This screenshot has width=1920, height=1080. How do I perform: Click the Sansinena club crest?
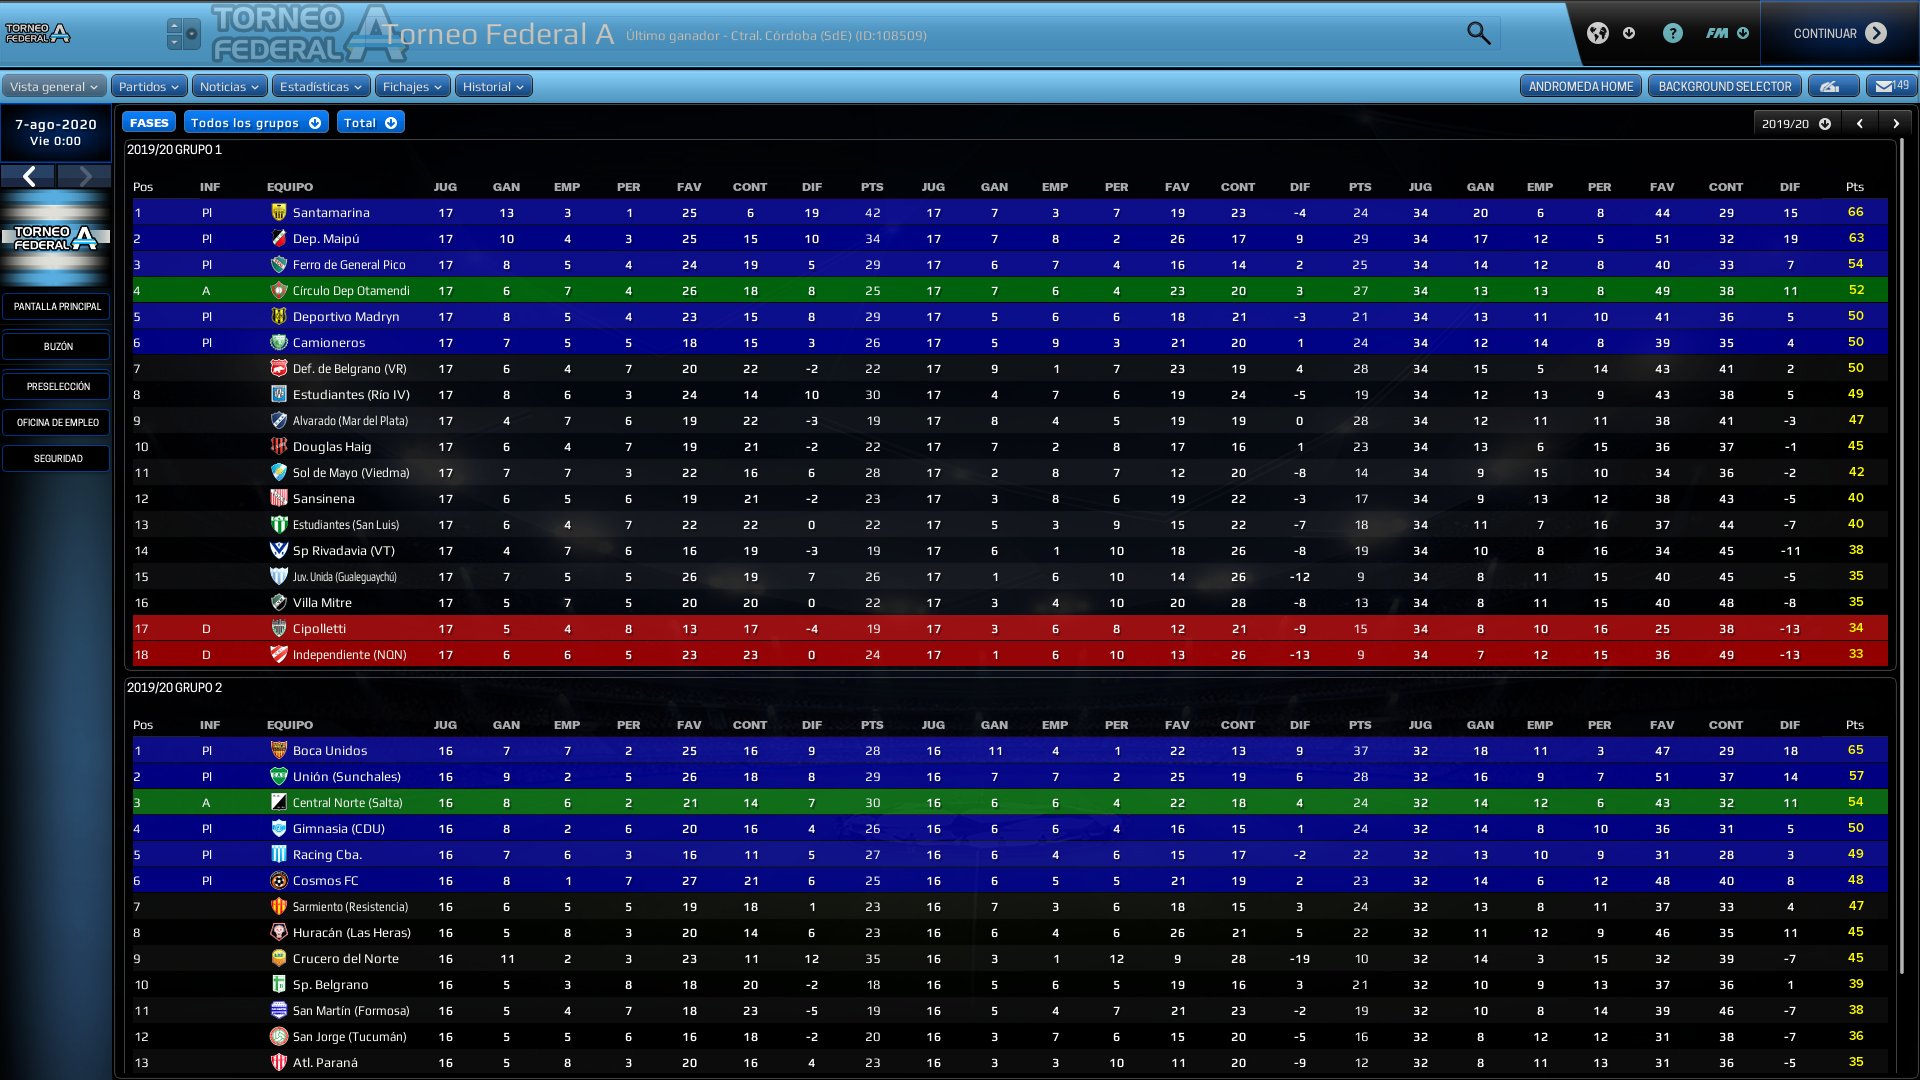[279, 498]
